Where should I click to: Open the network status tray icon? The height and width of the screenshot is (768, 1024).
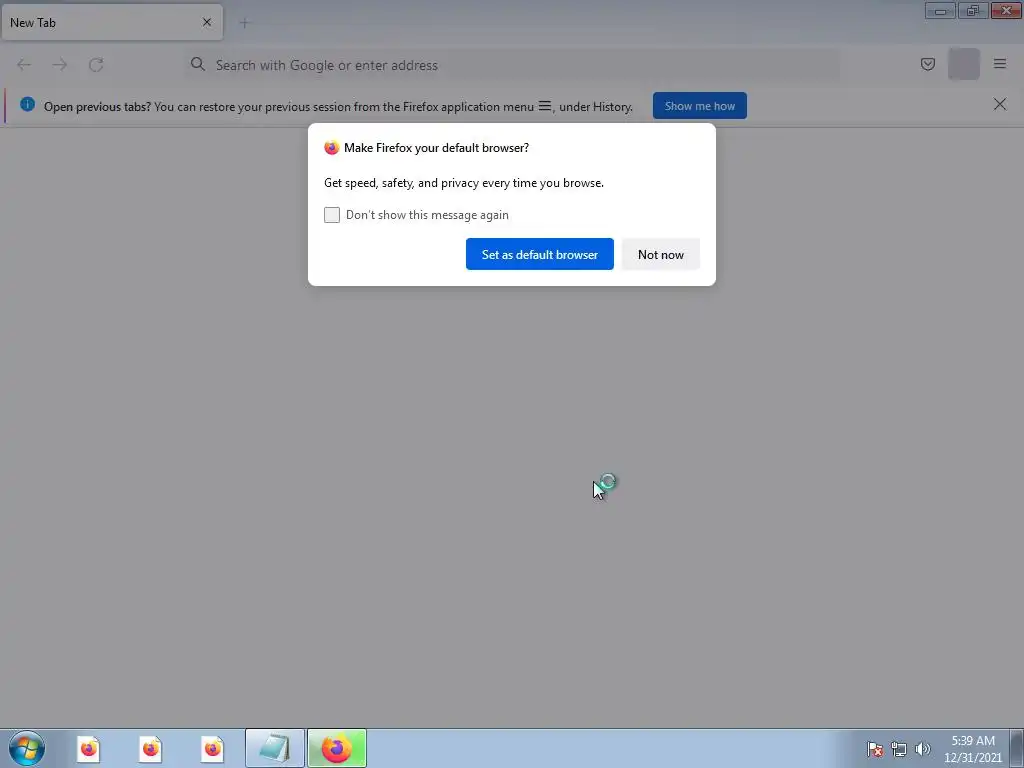[x=899, y=749]
